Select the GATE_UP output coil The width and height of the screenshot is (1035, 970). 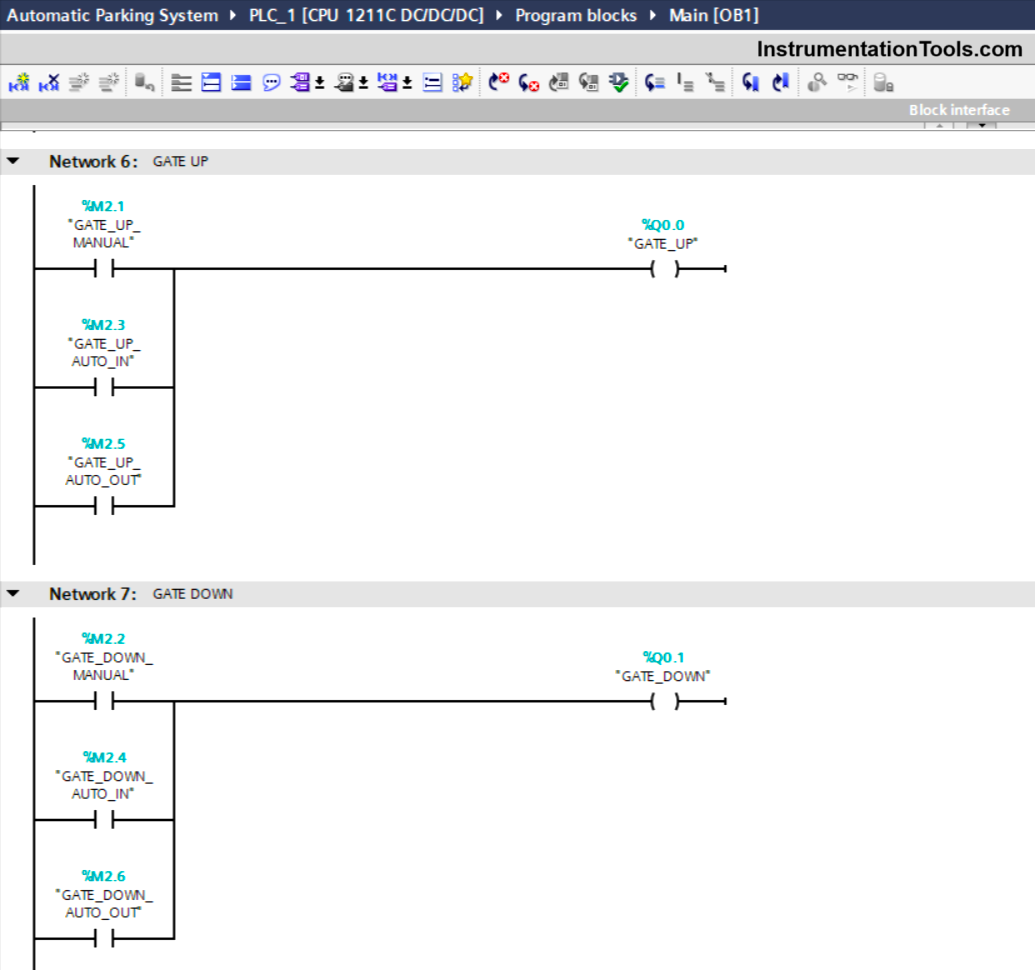(665, 269)
